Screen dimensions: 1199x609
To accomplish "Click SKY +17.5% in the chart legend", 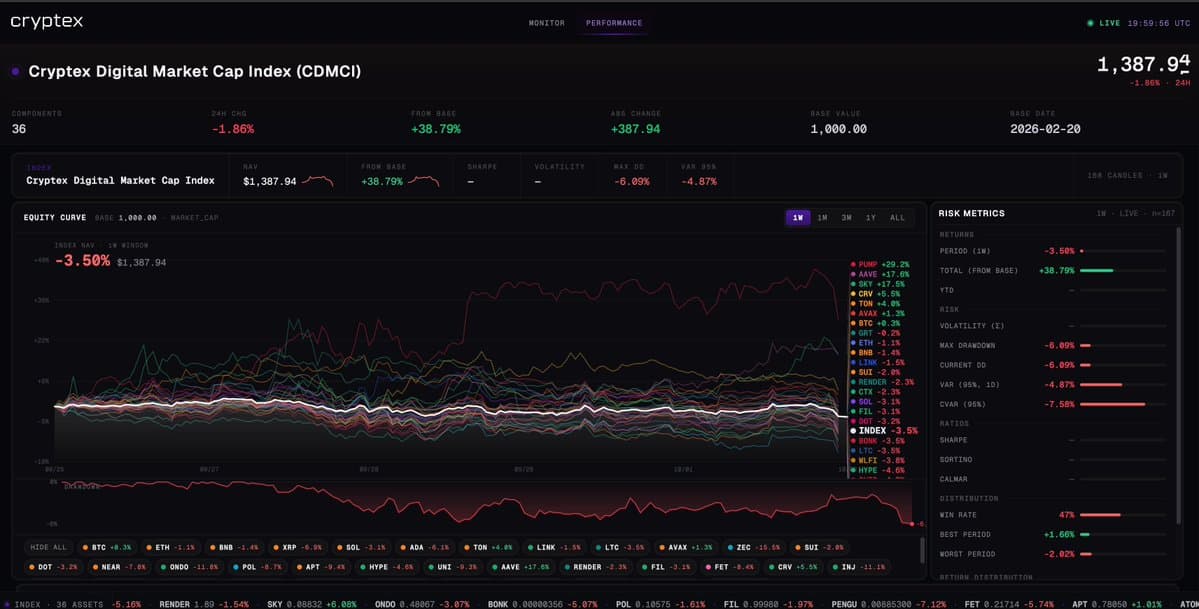I will tap(877, 284).
